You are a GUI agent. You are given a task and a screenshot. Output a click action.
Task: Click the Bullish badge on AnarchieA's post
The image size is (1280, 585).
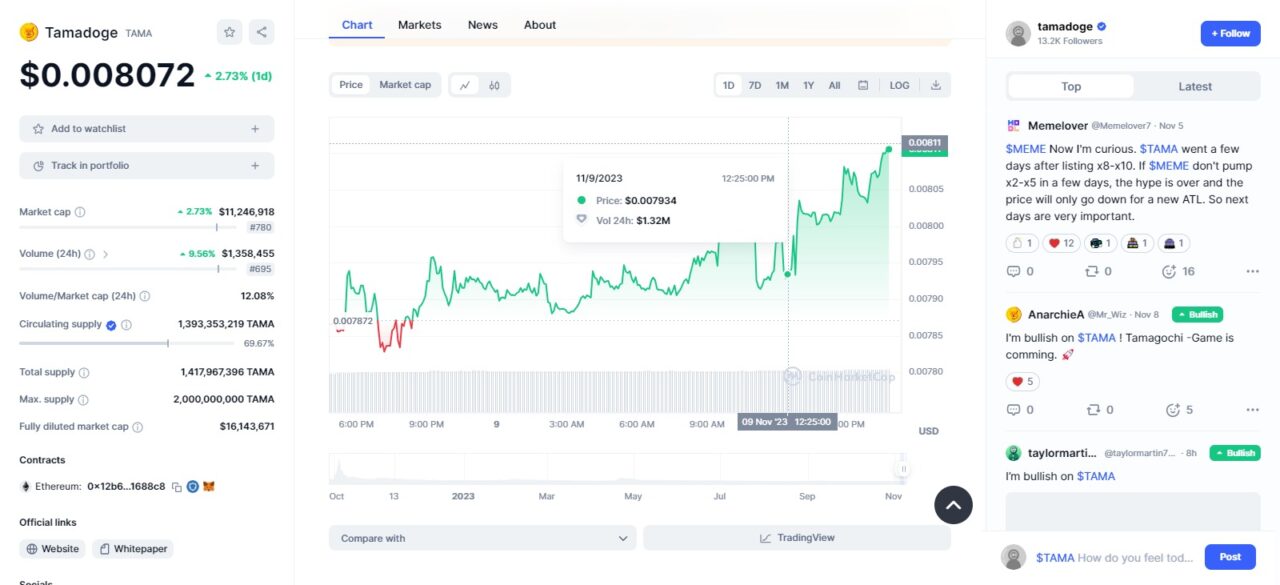1198,314
